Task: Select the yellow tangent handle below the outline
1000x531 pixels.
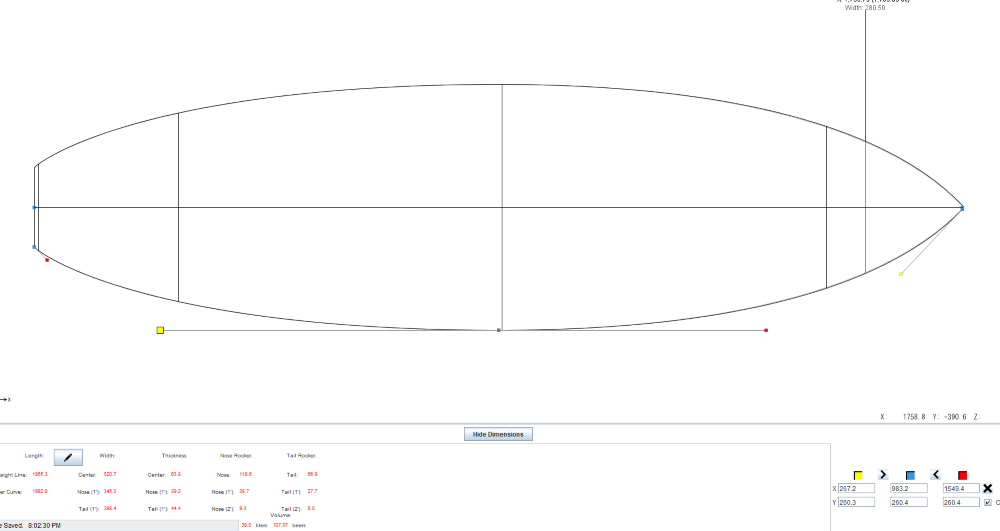Action: coord(160,330)
